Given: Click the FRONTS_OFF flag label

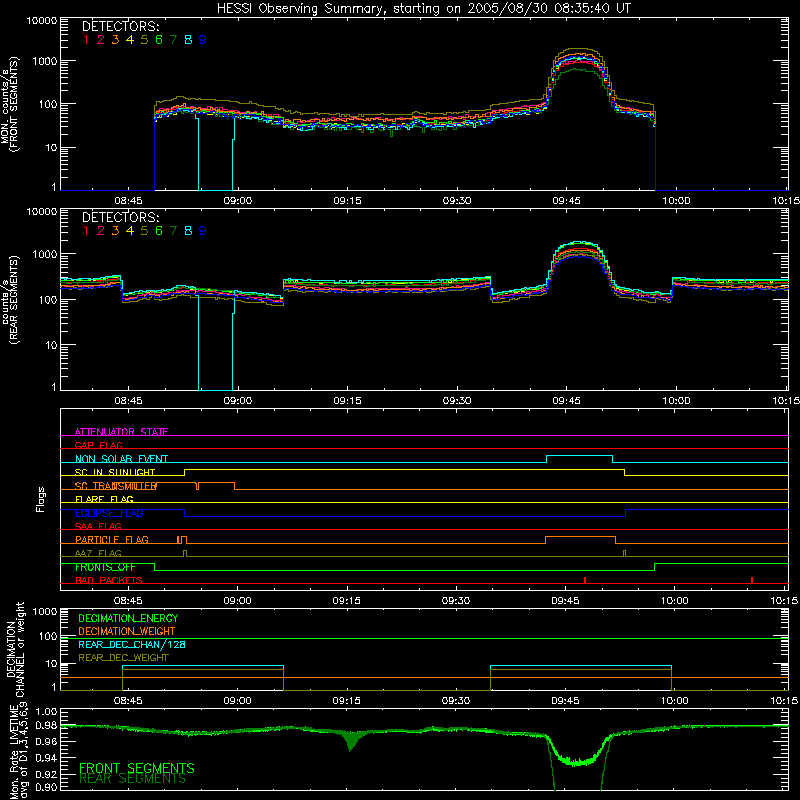Looking at the screenshot, I should click(105, 567).
